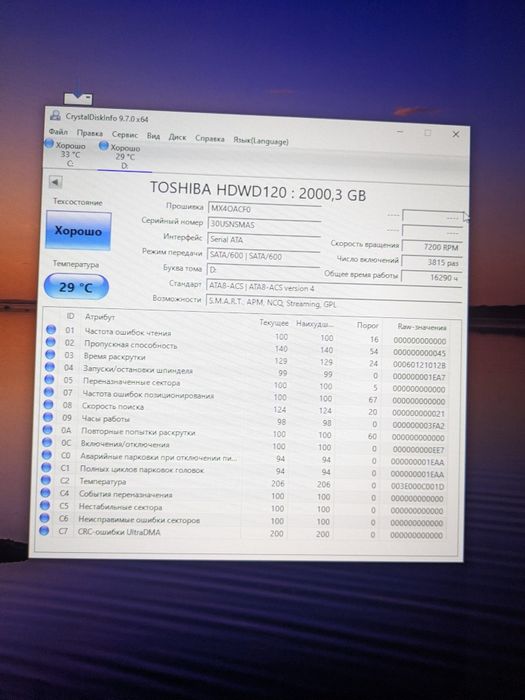Screen dimensions: 525x700
Task: Select the Скорость поиска row text
Action: point(112,407)
